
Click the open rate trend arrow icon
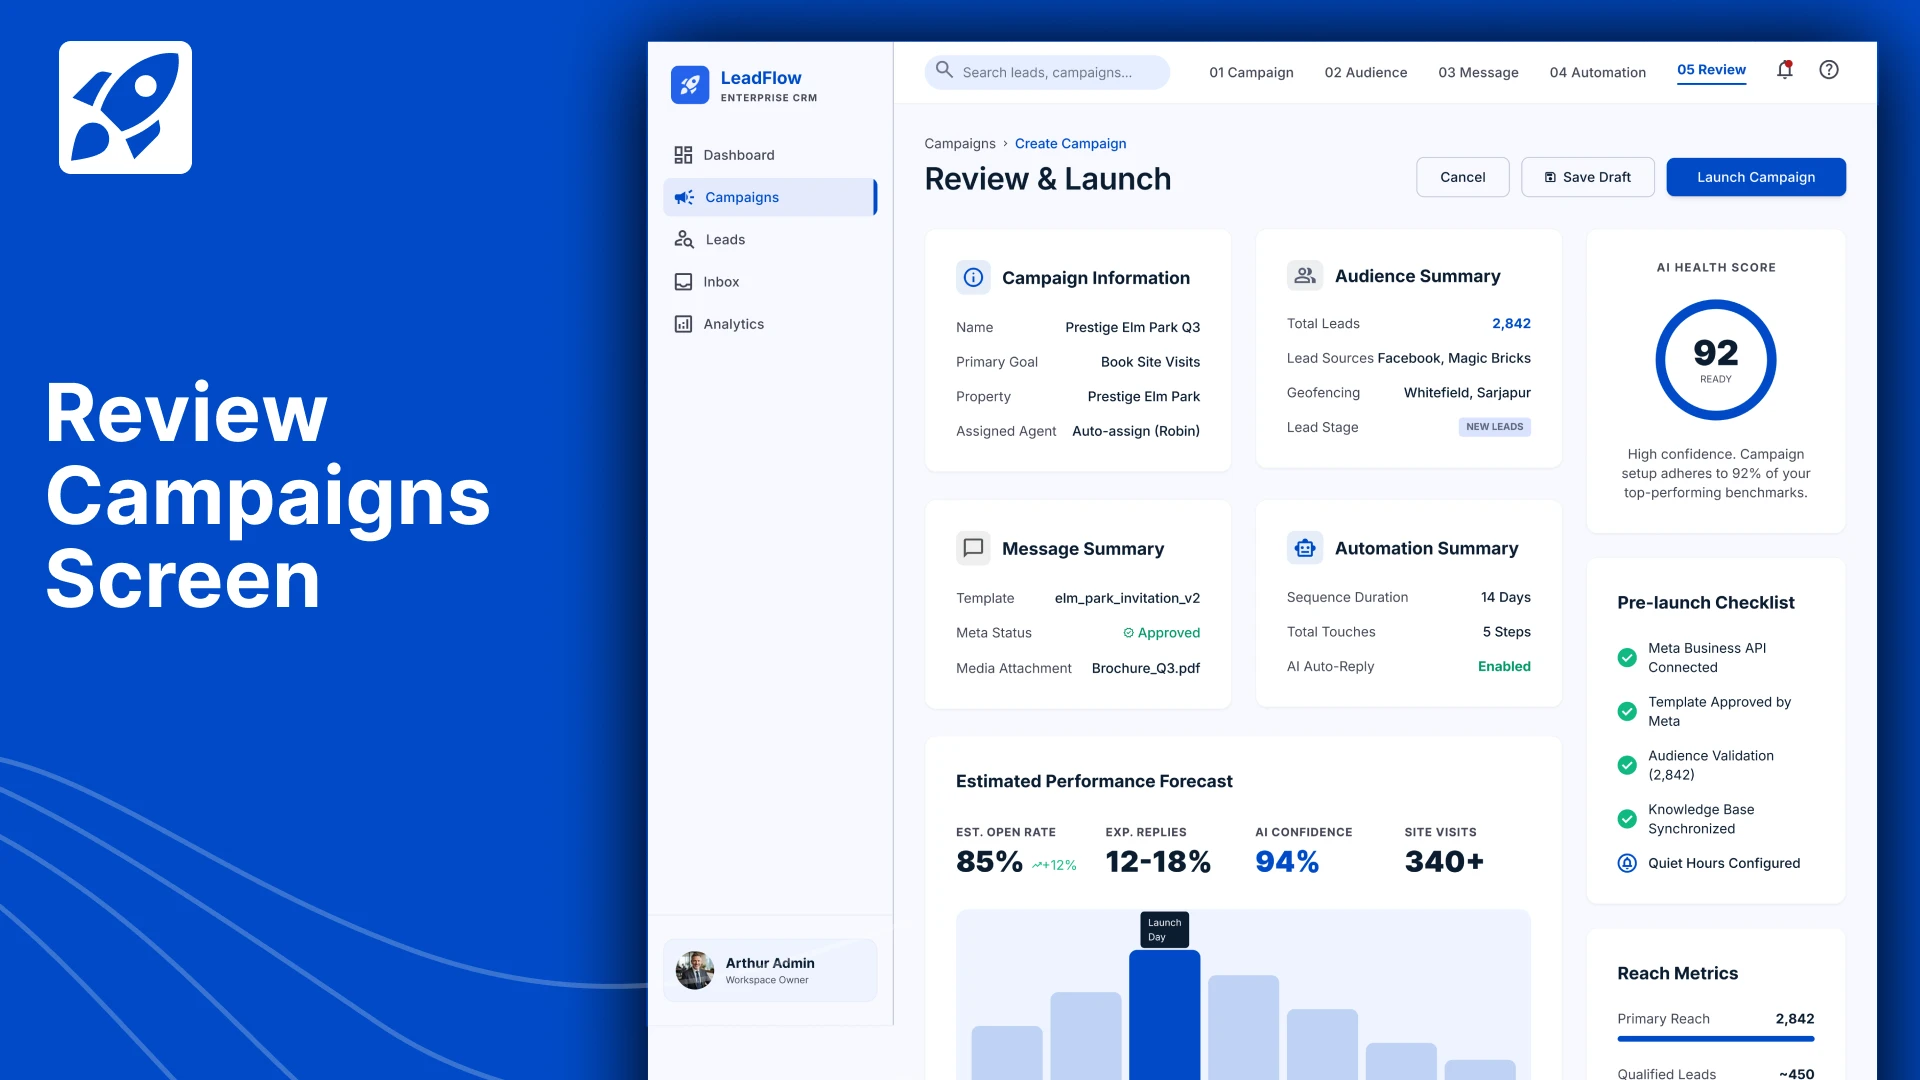1038,866
